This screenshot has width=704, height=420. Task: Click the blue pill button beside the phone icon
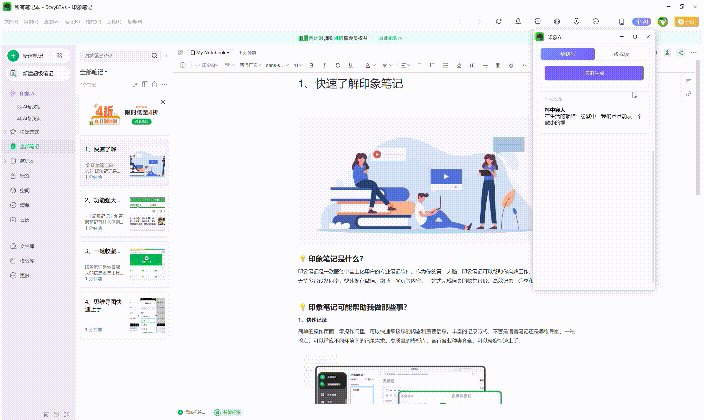click(641, 22)
